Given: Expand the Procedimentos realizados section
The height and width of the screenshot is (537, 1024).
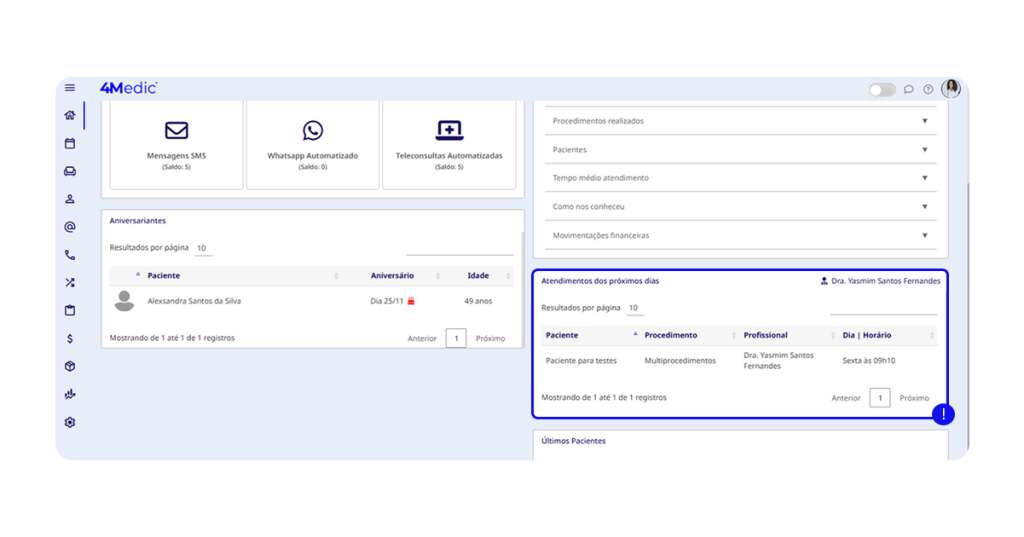Looking at the screenshot, I should [x=741, y=121].
